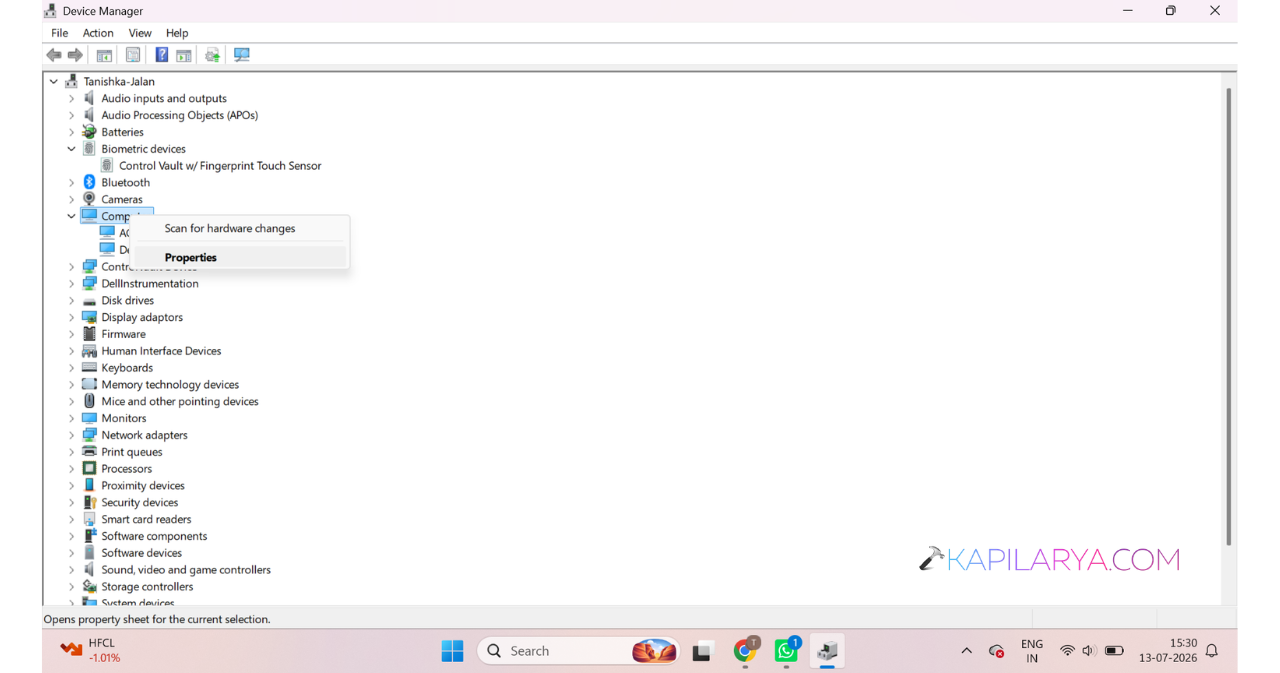The image size is (1280, 673).
Task: Expand Audio Processing Objects (APOs)
Action: click(71, 115)
